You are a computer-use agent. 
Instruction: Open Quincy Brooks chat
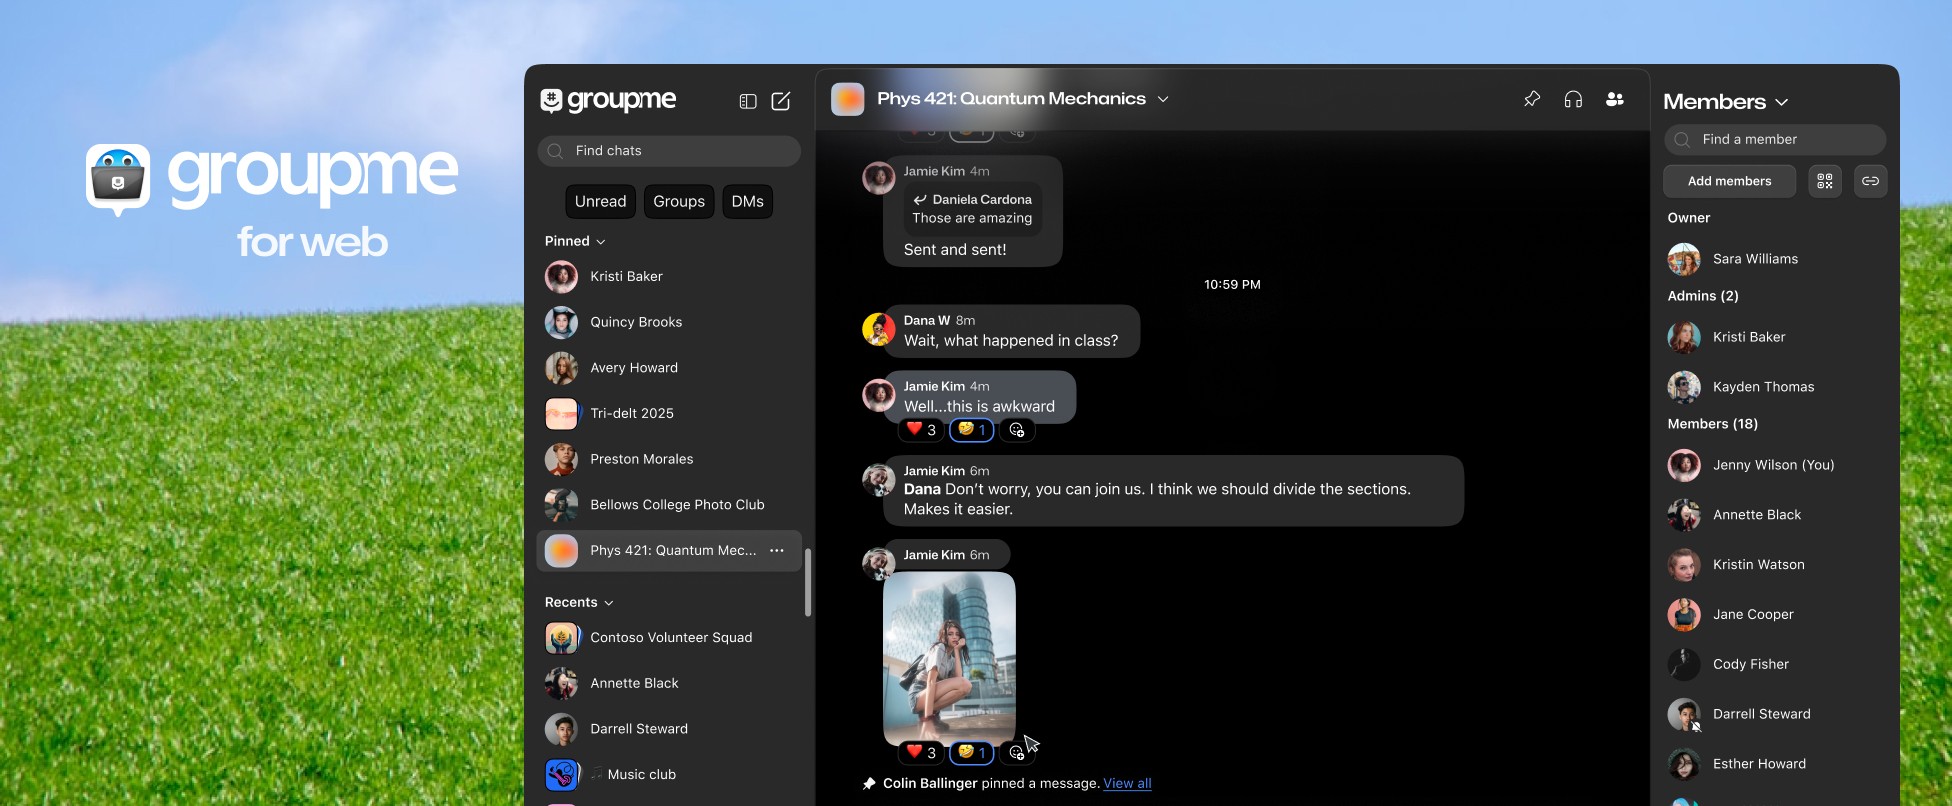coord(670,322)
